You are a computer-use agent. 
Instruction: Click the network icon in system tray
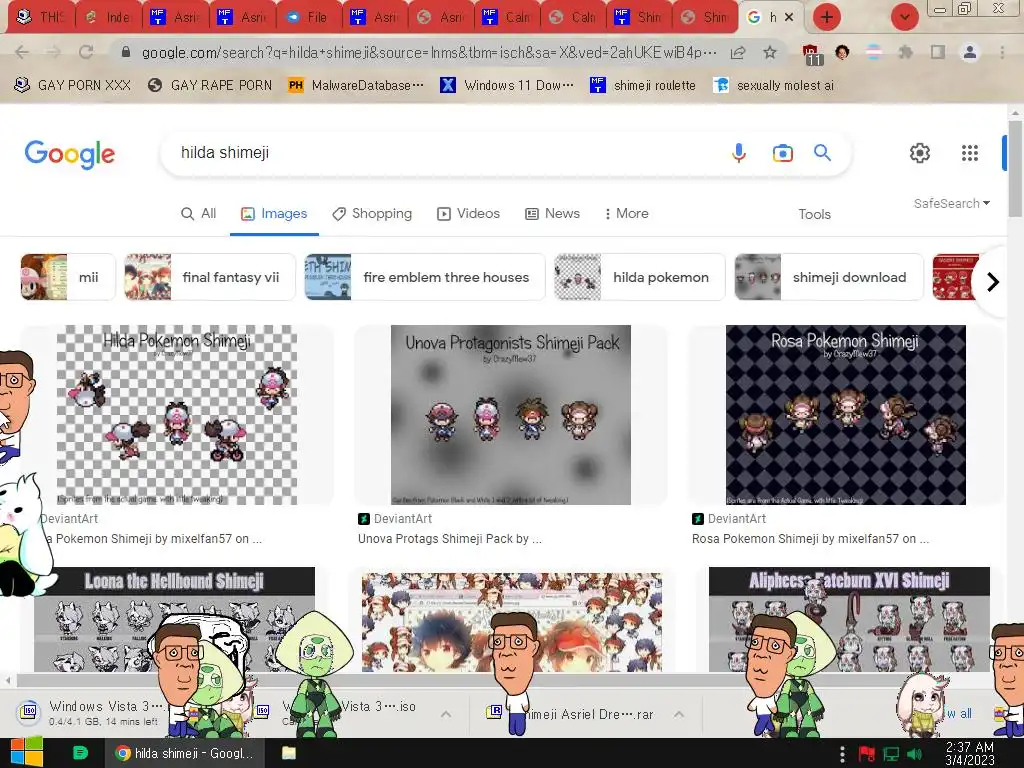(891, 754)
